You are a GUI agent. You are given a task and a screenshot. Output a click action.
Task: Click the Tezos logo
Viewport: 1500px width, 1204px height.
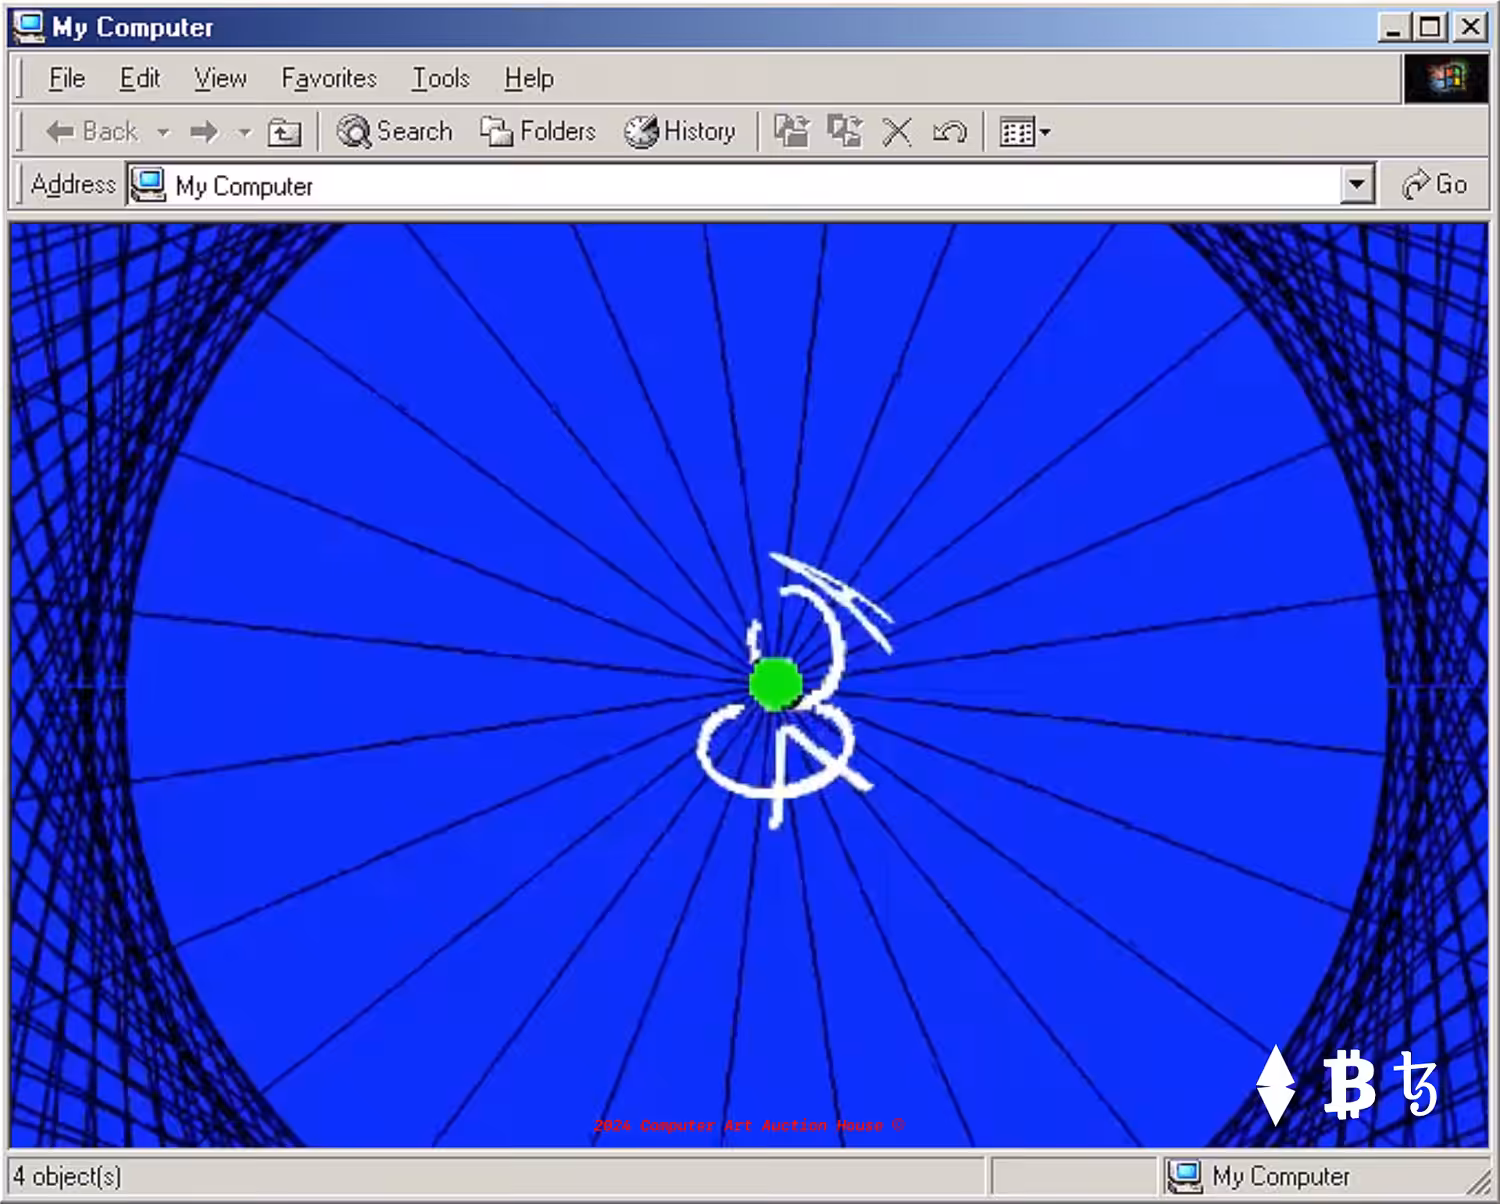pos(1417,1083)
